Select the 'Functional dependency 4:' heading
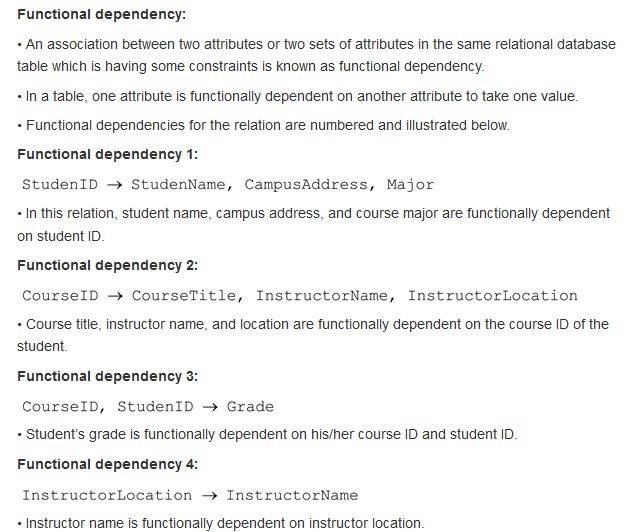The height and width of the screenshot is (532, 630). [x=108, y=464]
